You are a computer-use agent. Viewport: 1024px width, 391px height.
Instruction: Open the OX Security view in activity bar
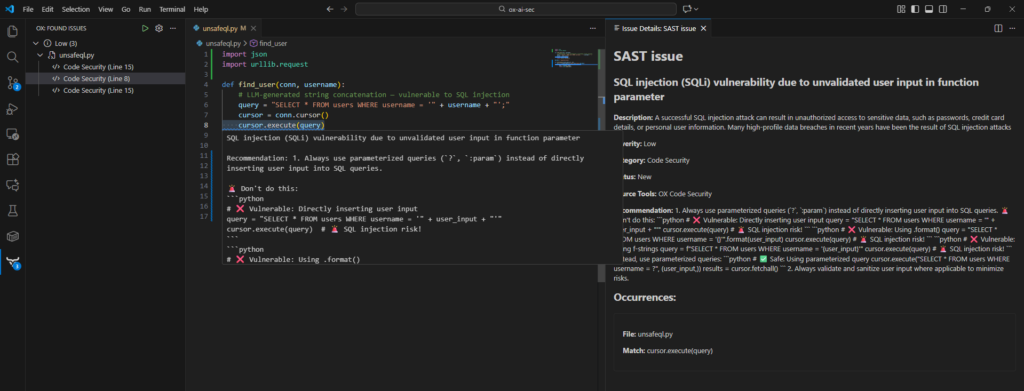[12, 262]
